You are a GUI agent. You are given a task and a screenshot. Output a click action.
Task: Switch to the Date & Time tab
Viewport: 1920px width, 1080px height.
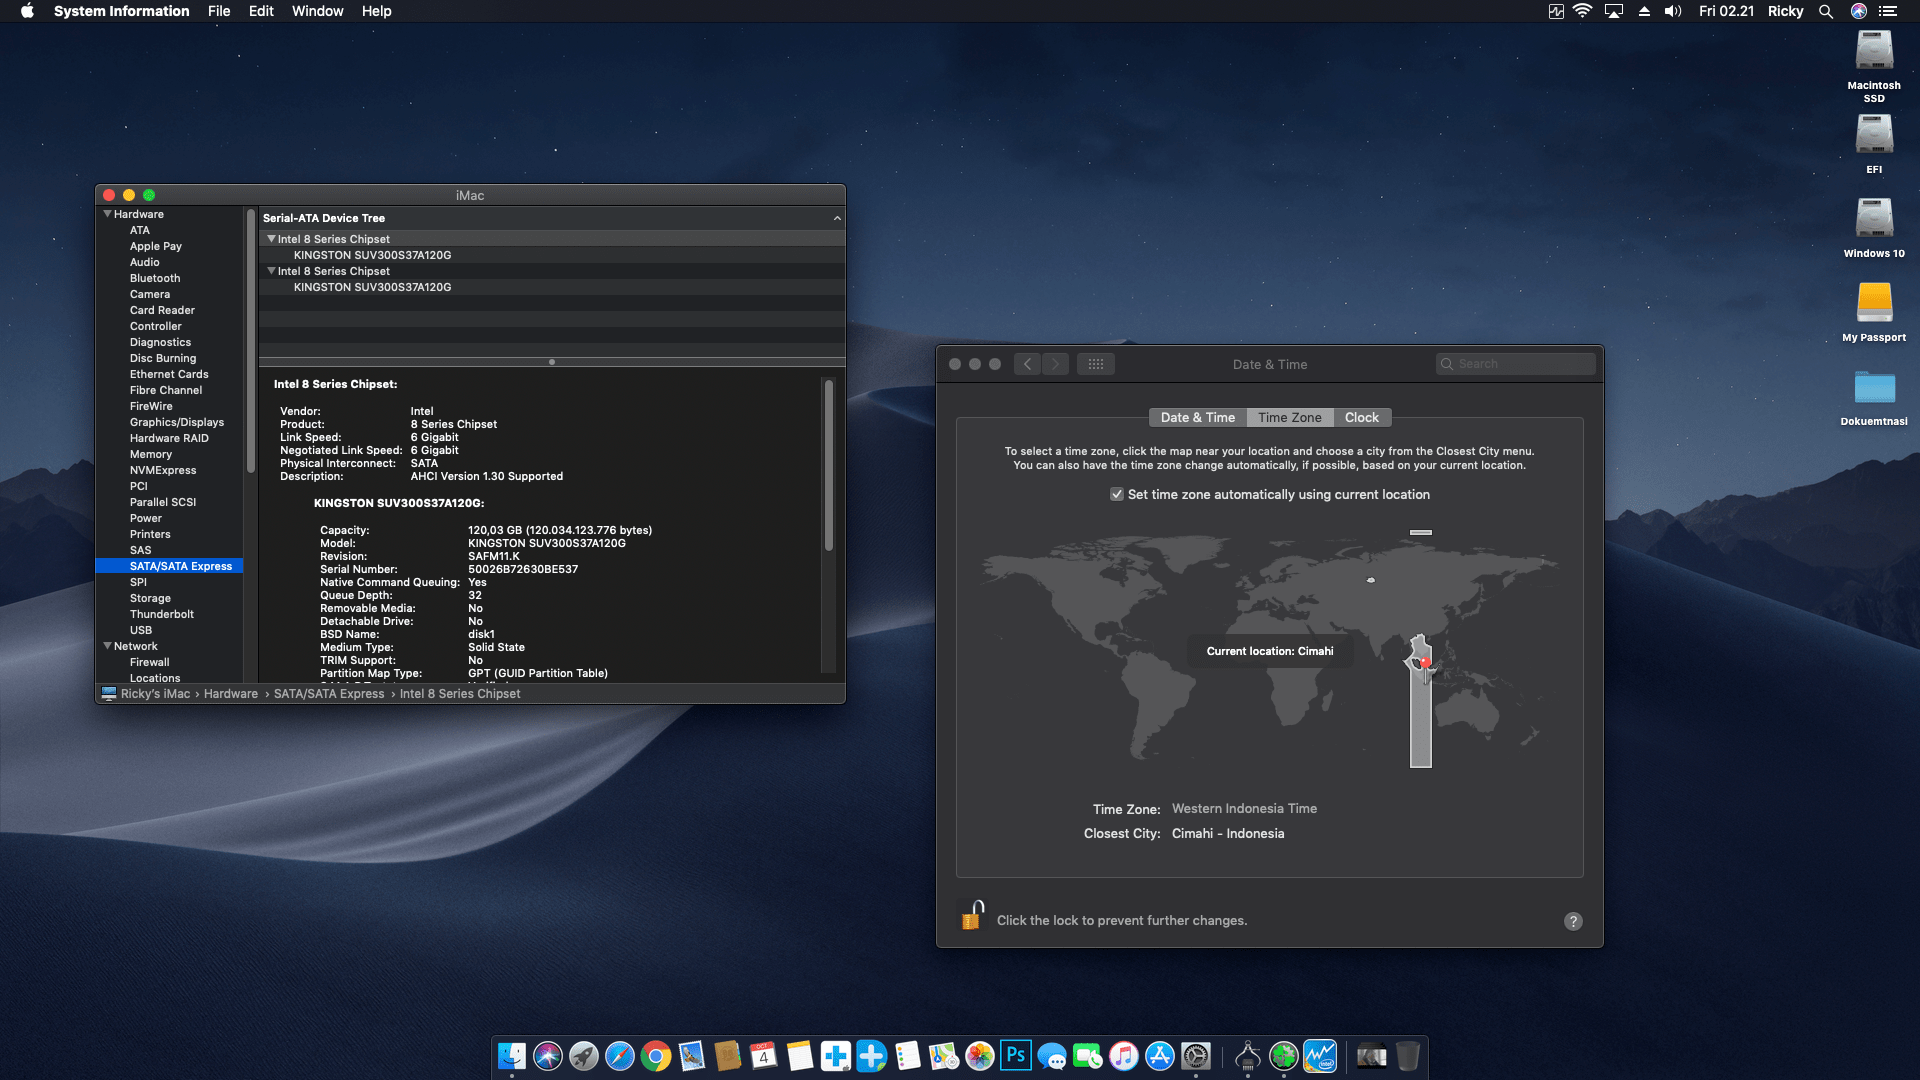point(1198,418)
